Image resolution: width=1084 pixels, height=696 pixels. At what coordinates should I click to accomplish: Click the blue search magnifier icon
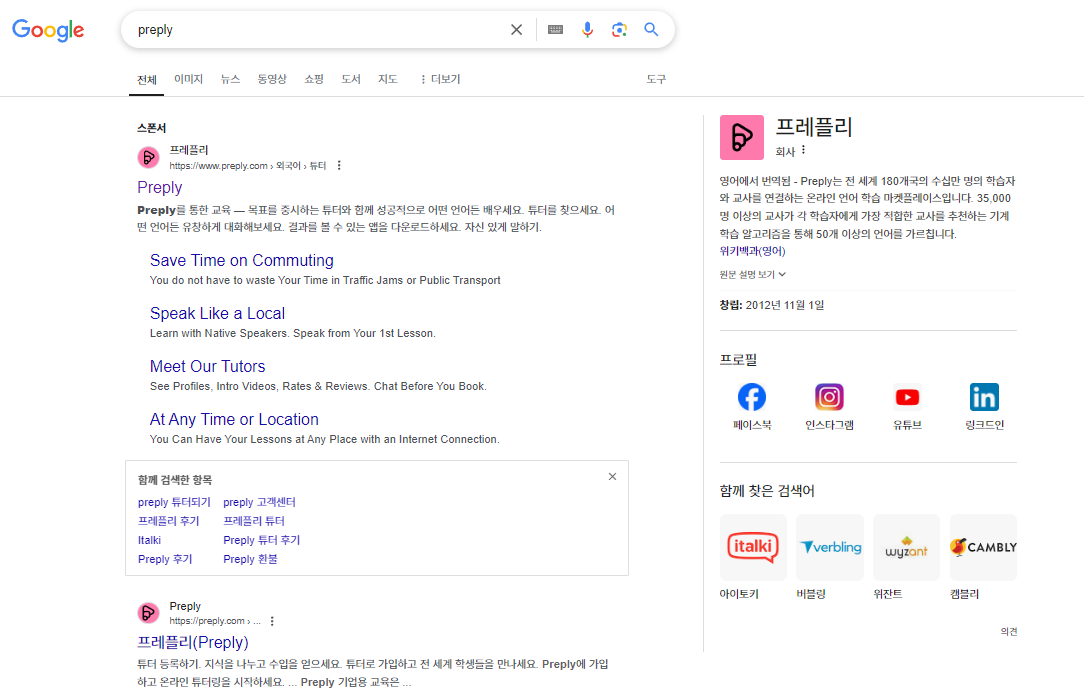point(651,30)
